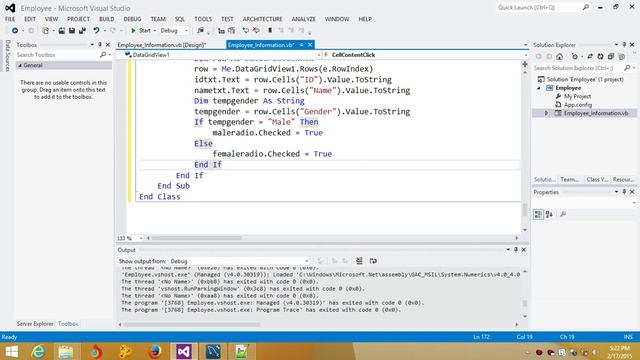Click the Solution Explorer search magnifier icon
This screenshot has height=360, width=640.
pyautogui.click(x=627, y=68)
